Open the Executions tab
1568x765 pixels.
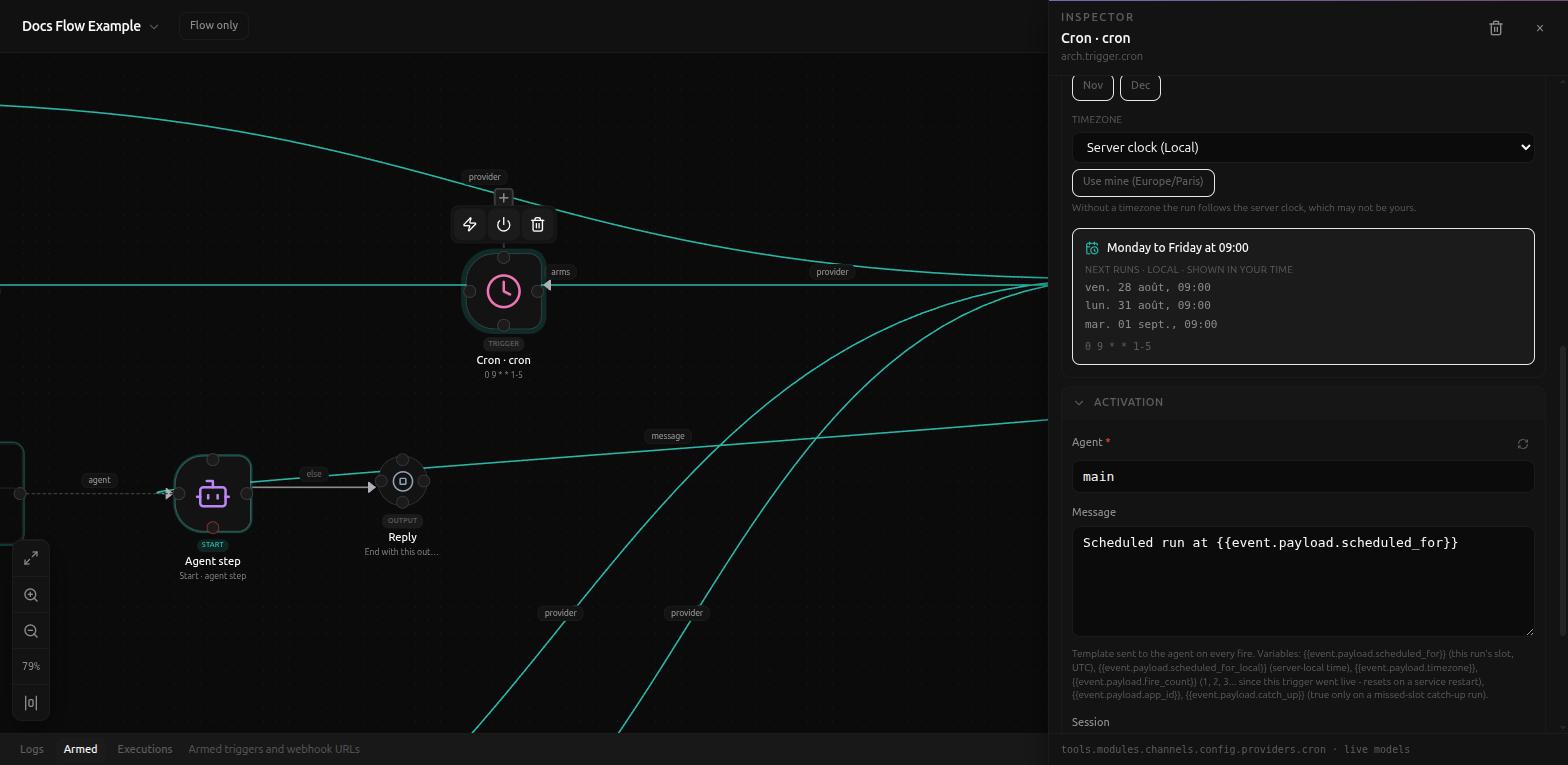[145, 749]
